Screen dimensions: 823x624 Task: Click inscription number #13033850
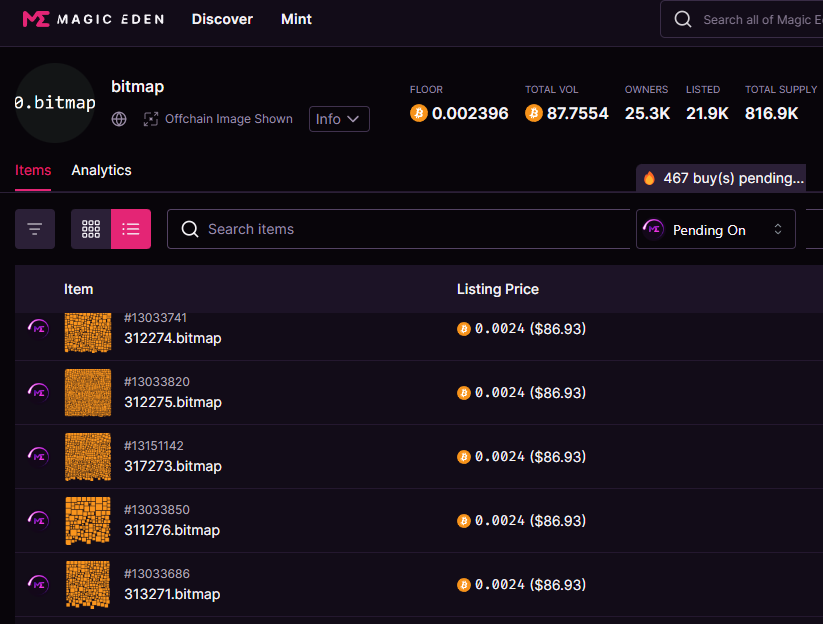(x=157, y=510)
